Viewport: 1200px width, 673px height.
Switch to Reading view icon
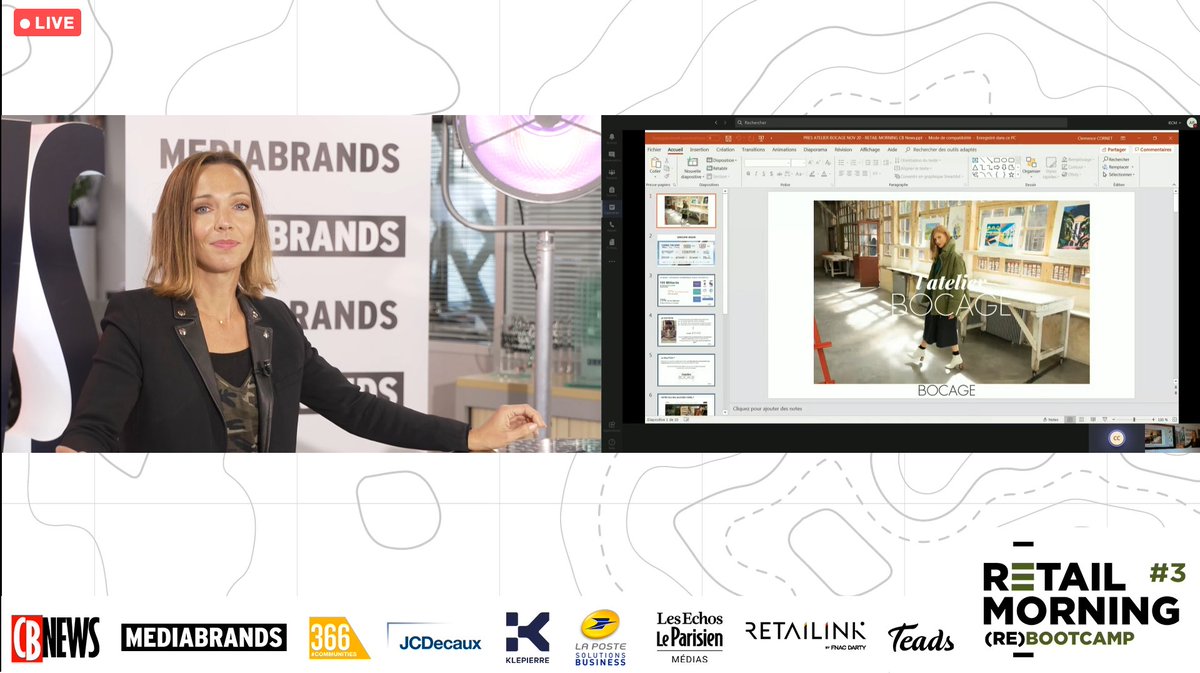(x=1093, y=419)
